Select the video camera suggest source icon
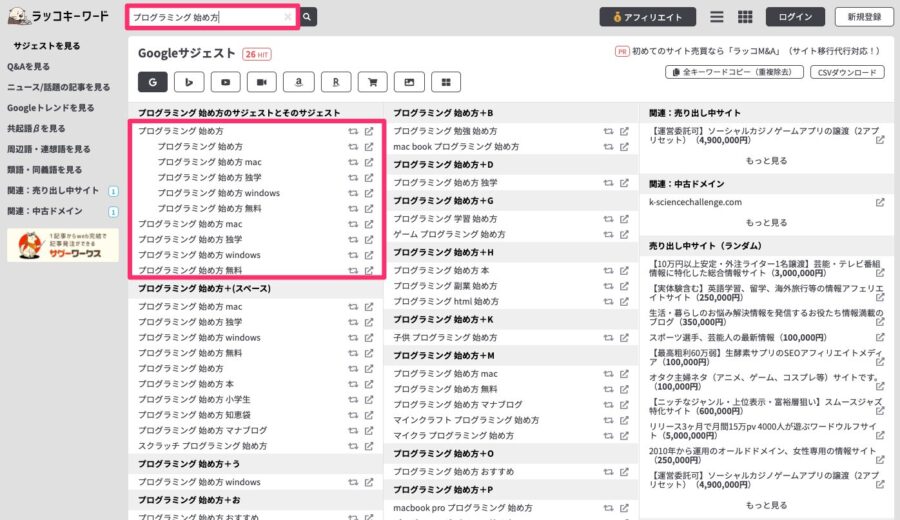Screen dimensions: 900x520 (262, 82)
